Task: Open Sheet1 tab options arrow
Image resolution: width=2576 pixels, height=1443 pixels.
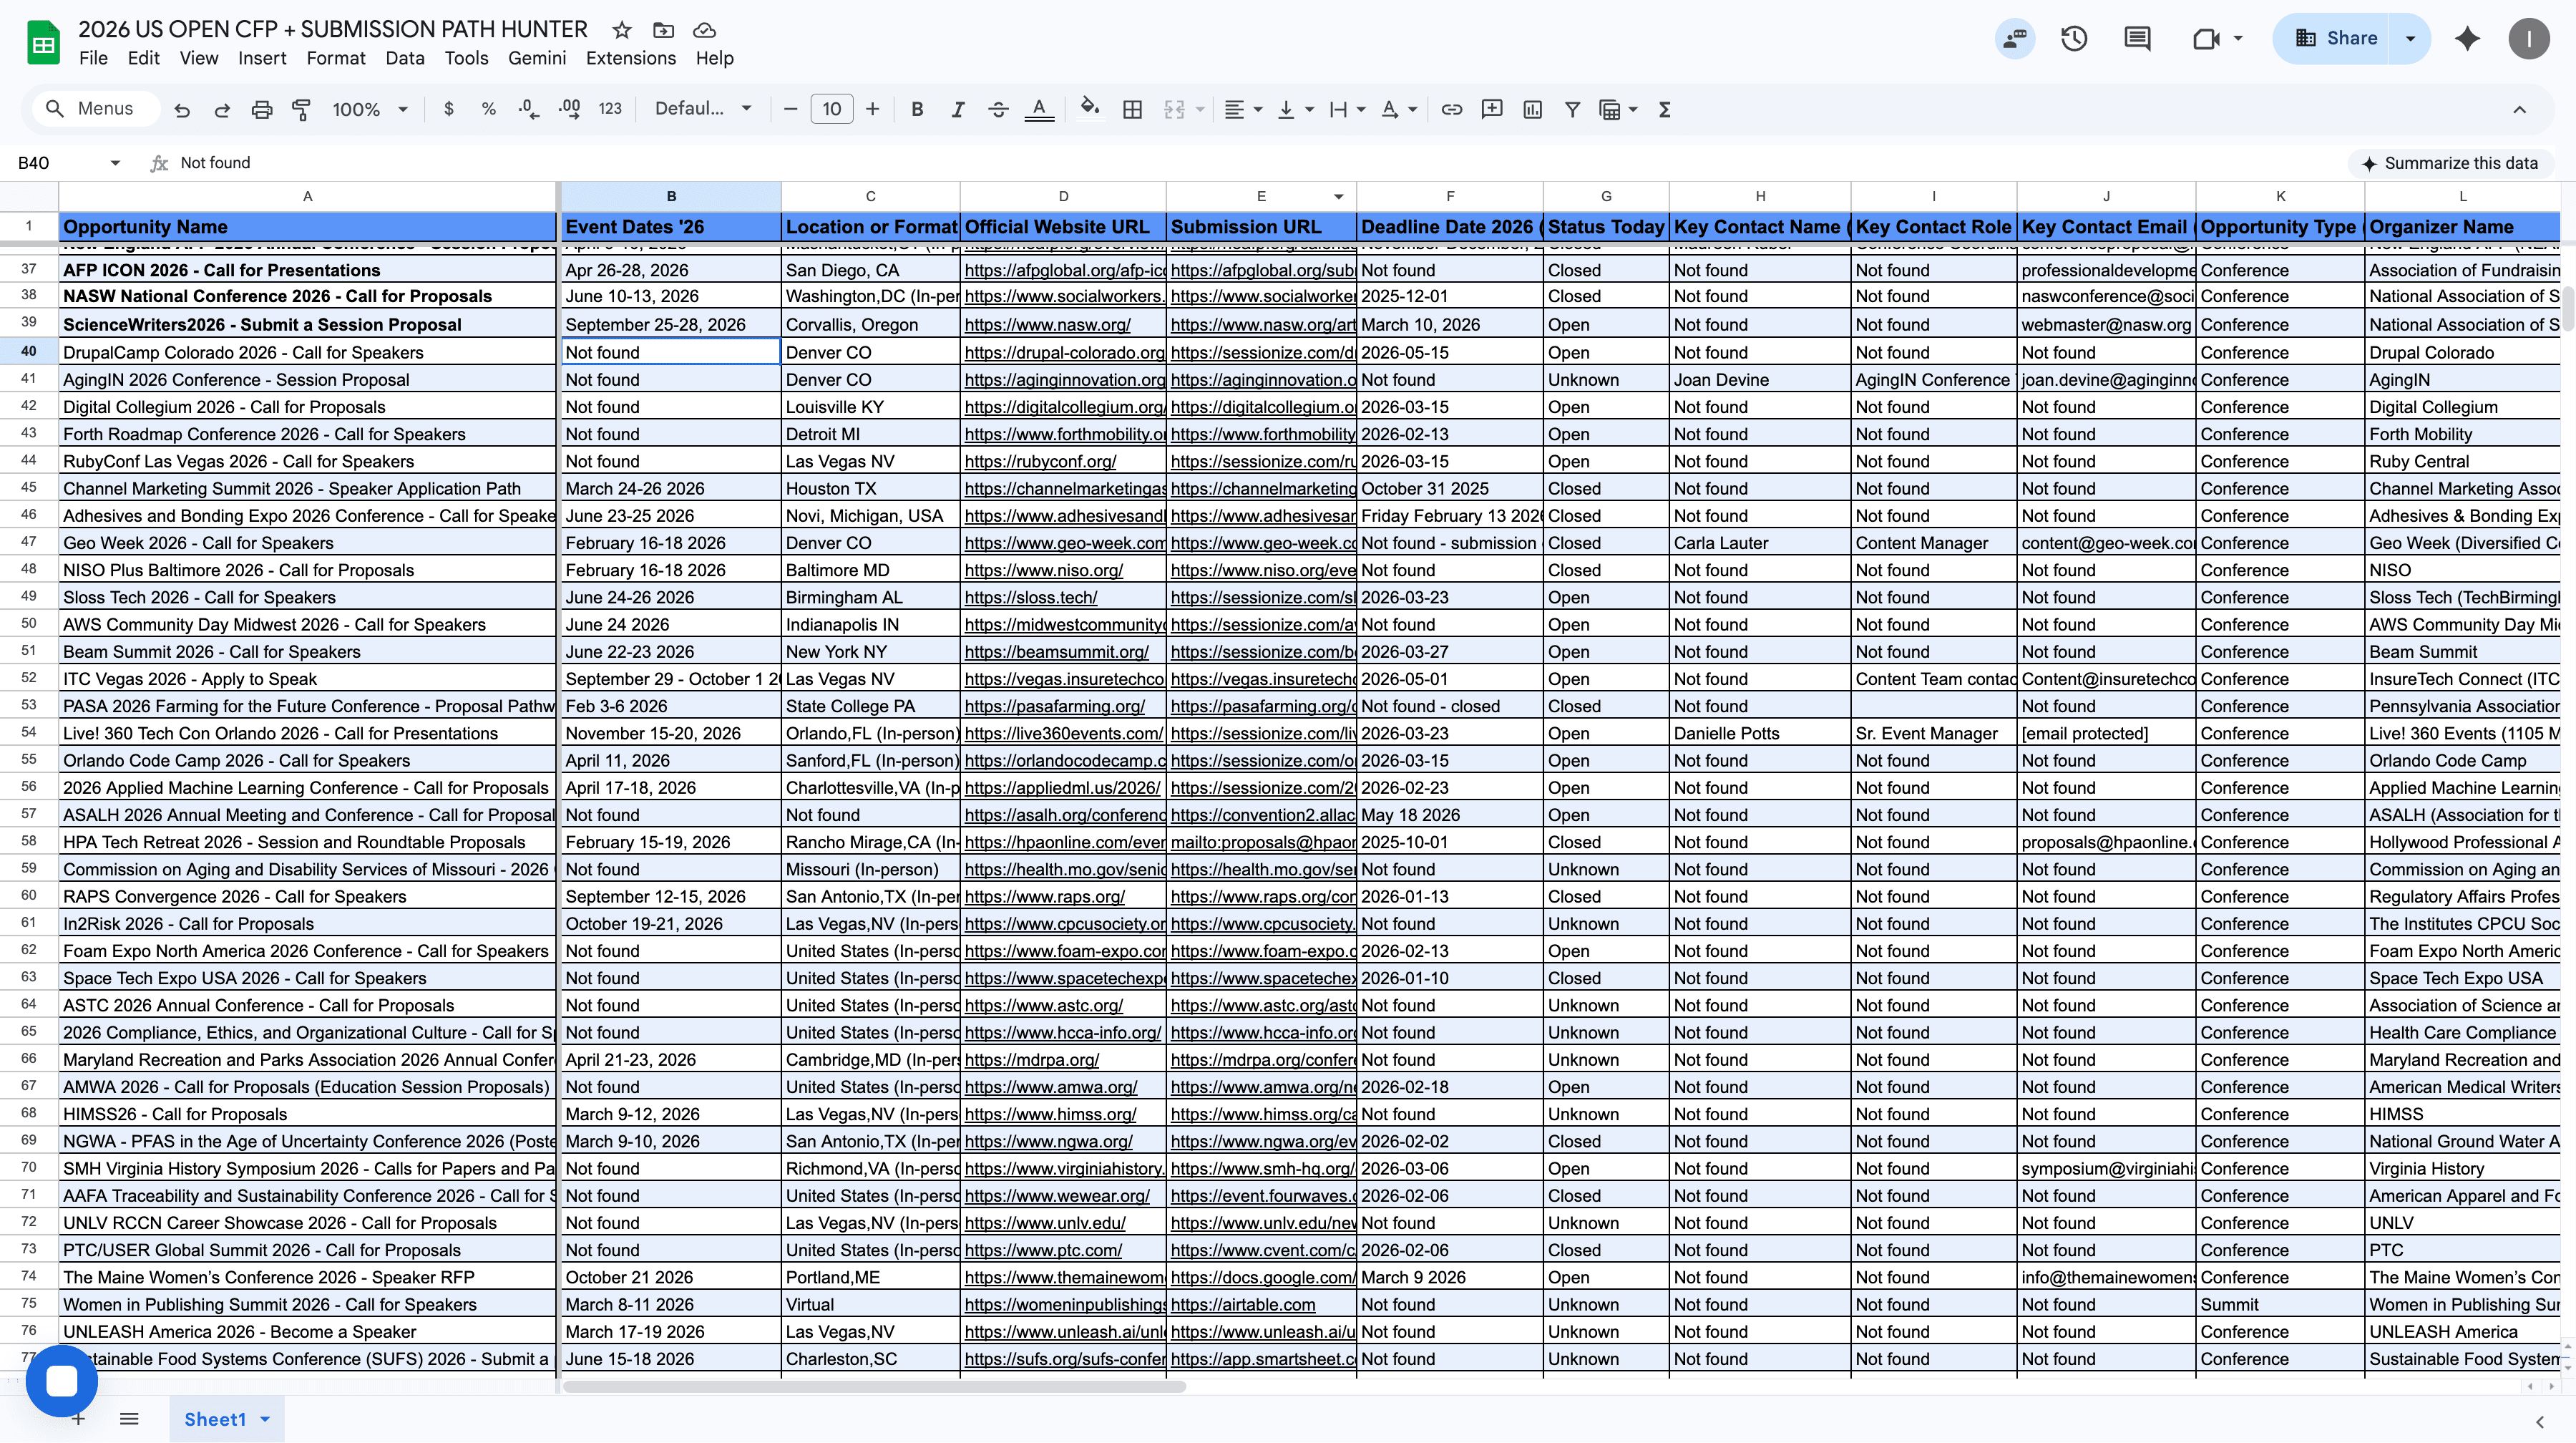Action: (265, 1419)
